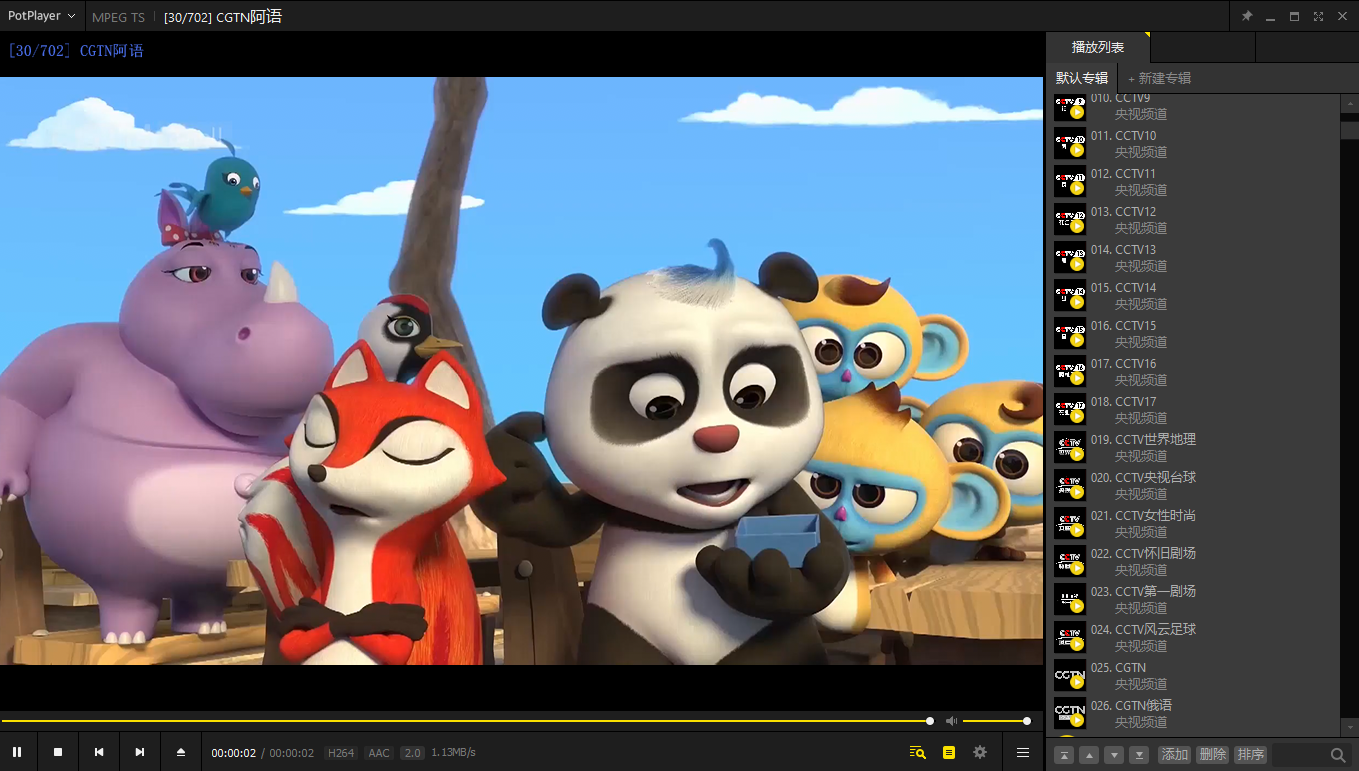The image size is (1359, 771).
Task: Open a file with the eject button
Action: (181, 752)
